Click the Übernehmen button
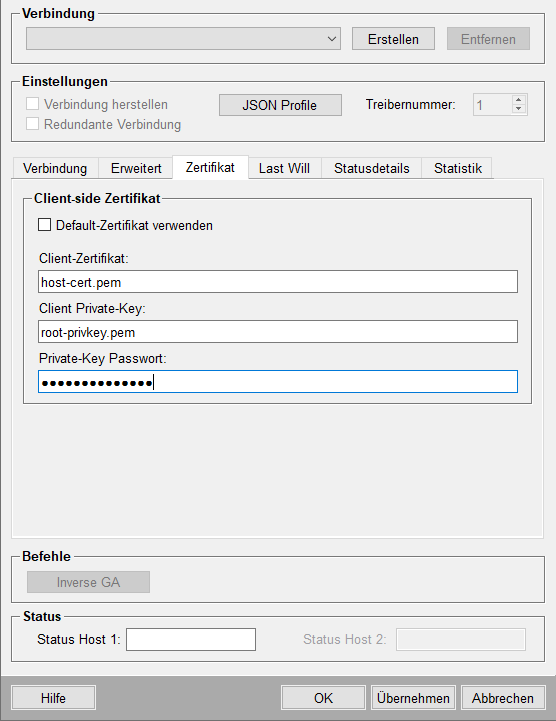The height and width of the screenshot is (721, 556). click(413, 698)
